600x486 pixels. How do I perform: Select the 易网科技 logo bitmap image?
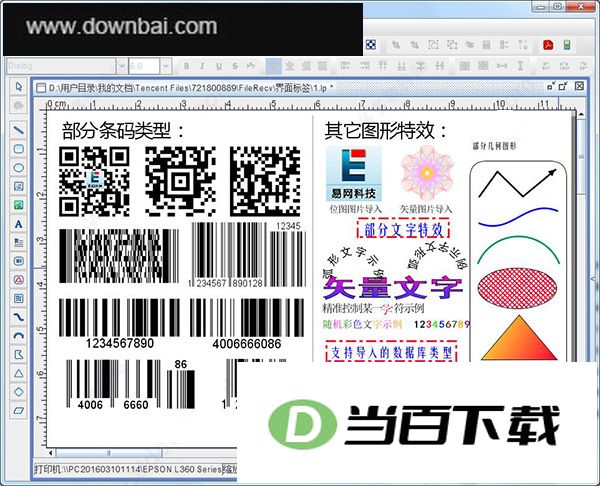coord(353,174)
